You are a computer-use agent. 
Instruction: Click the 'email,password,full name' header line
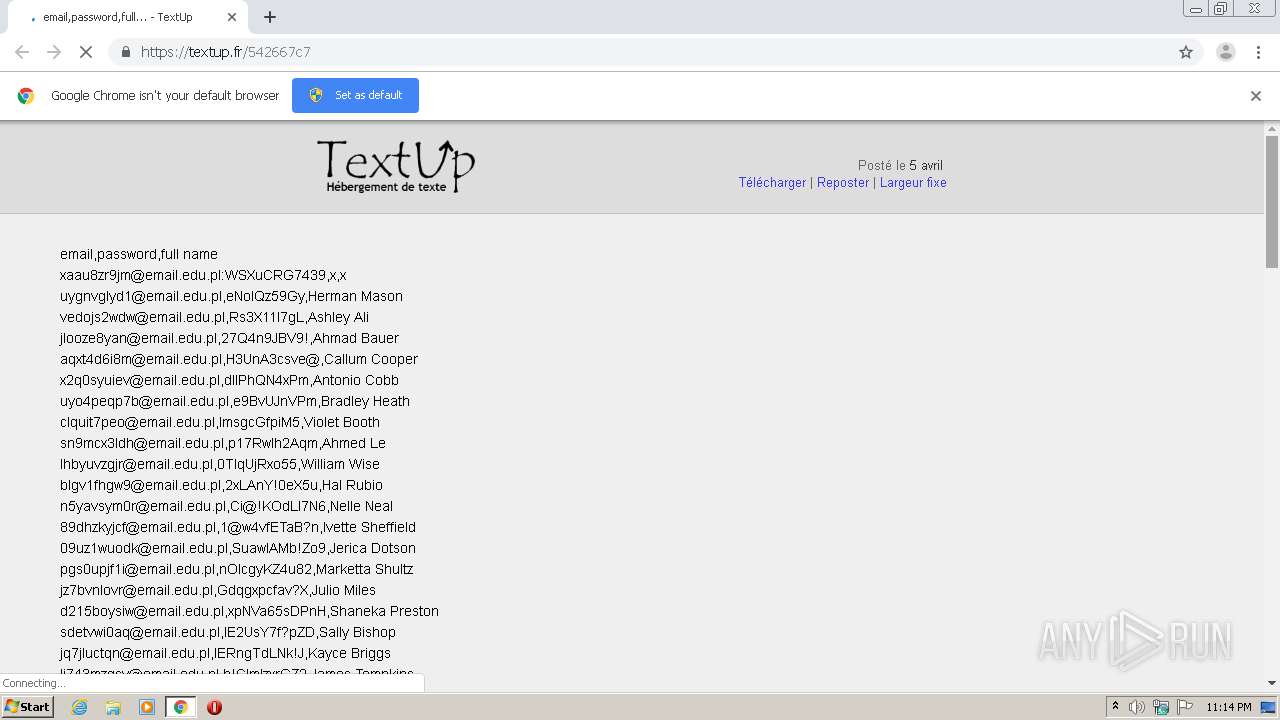click(x=139, y=254)
